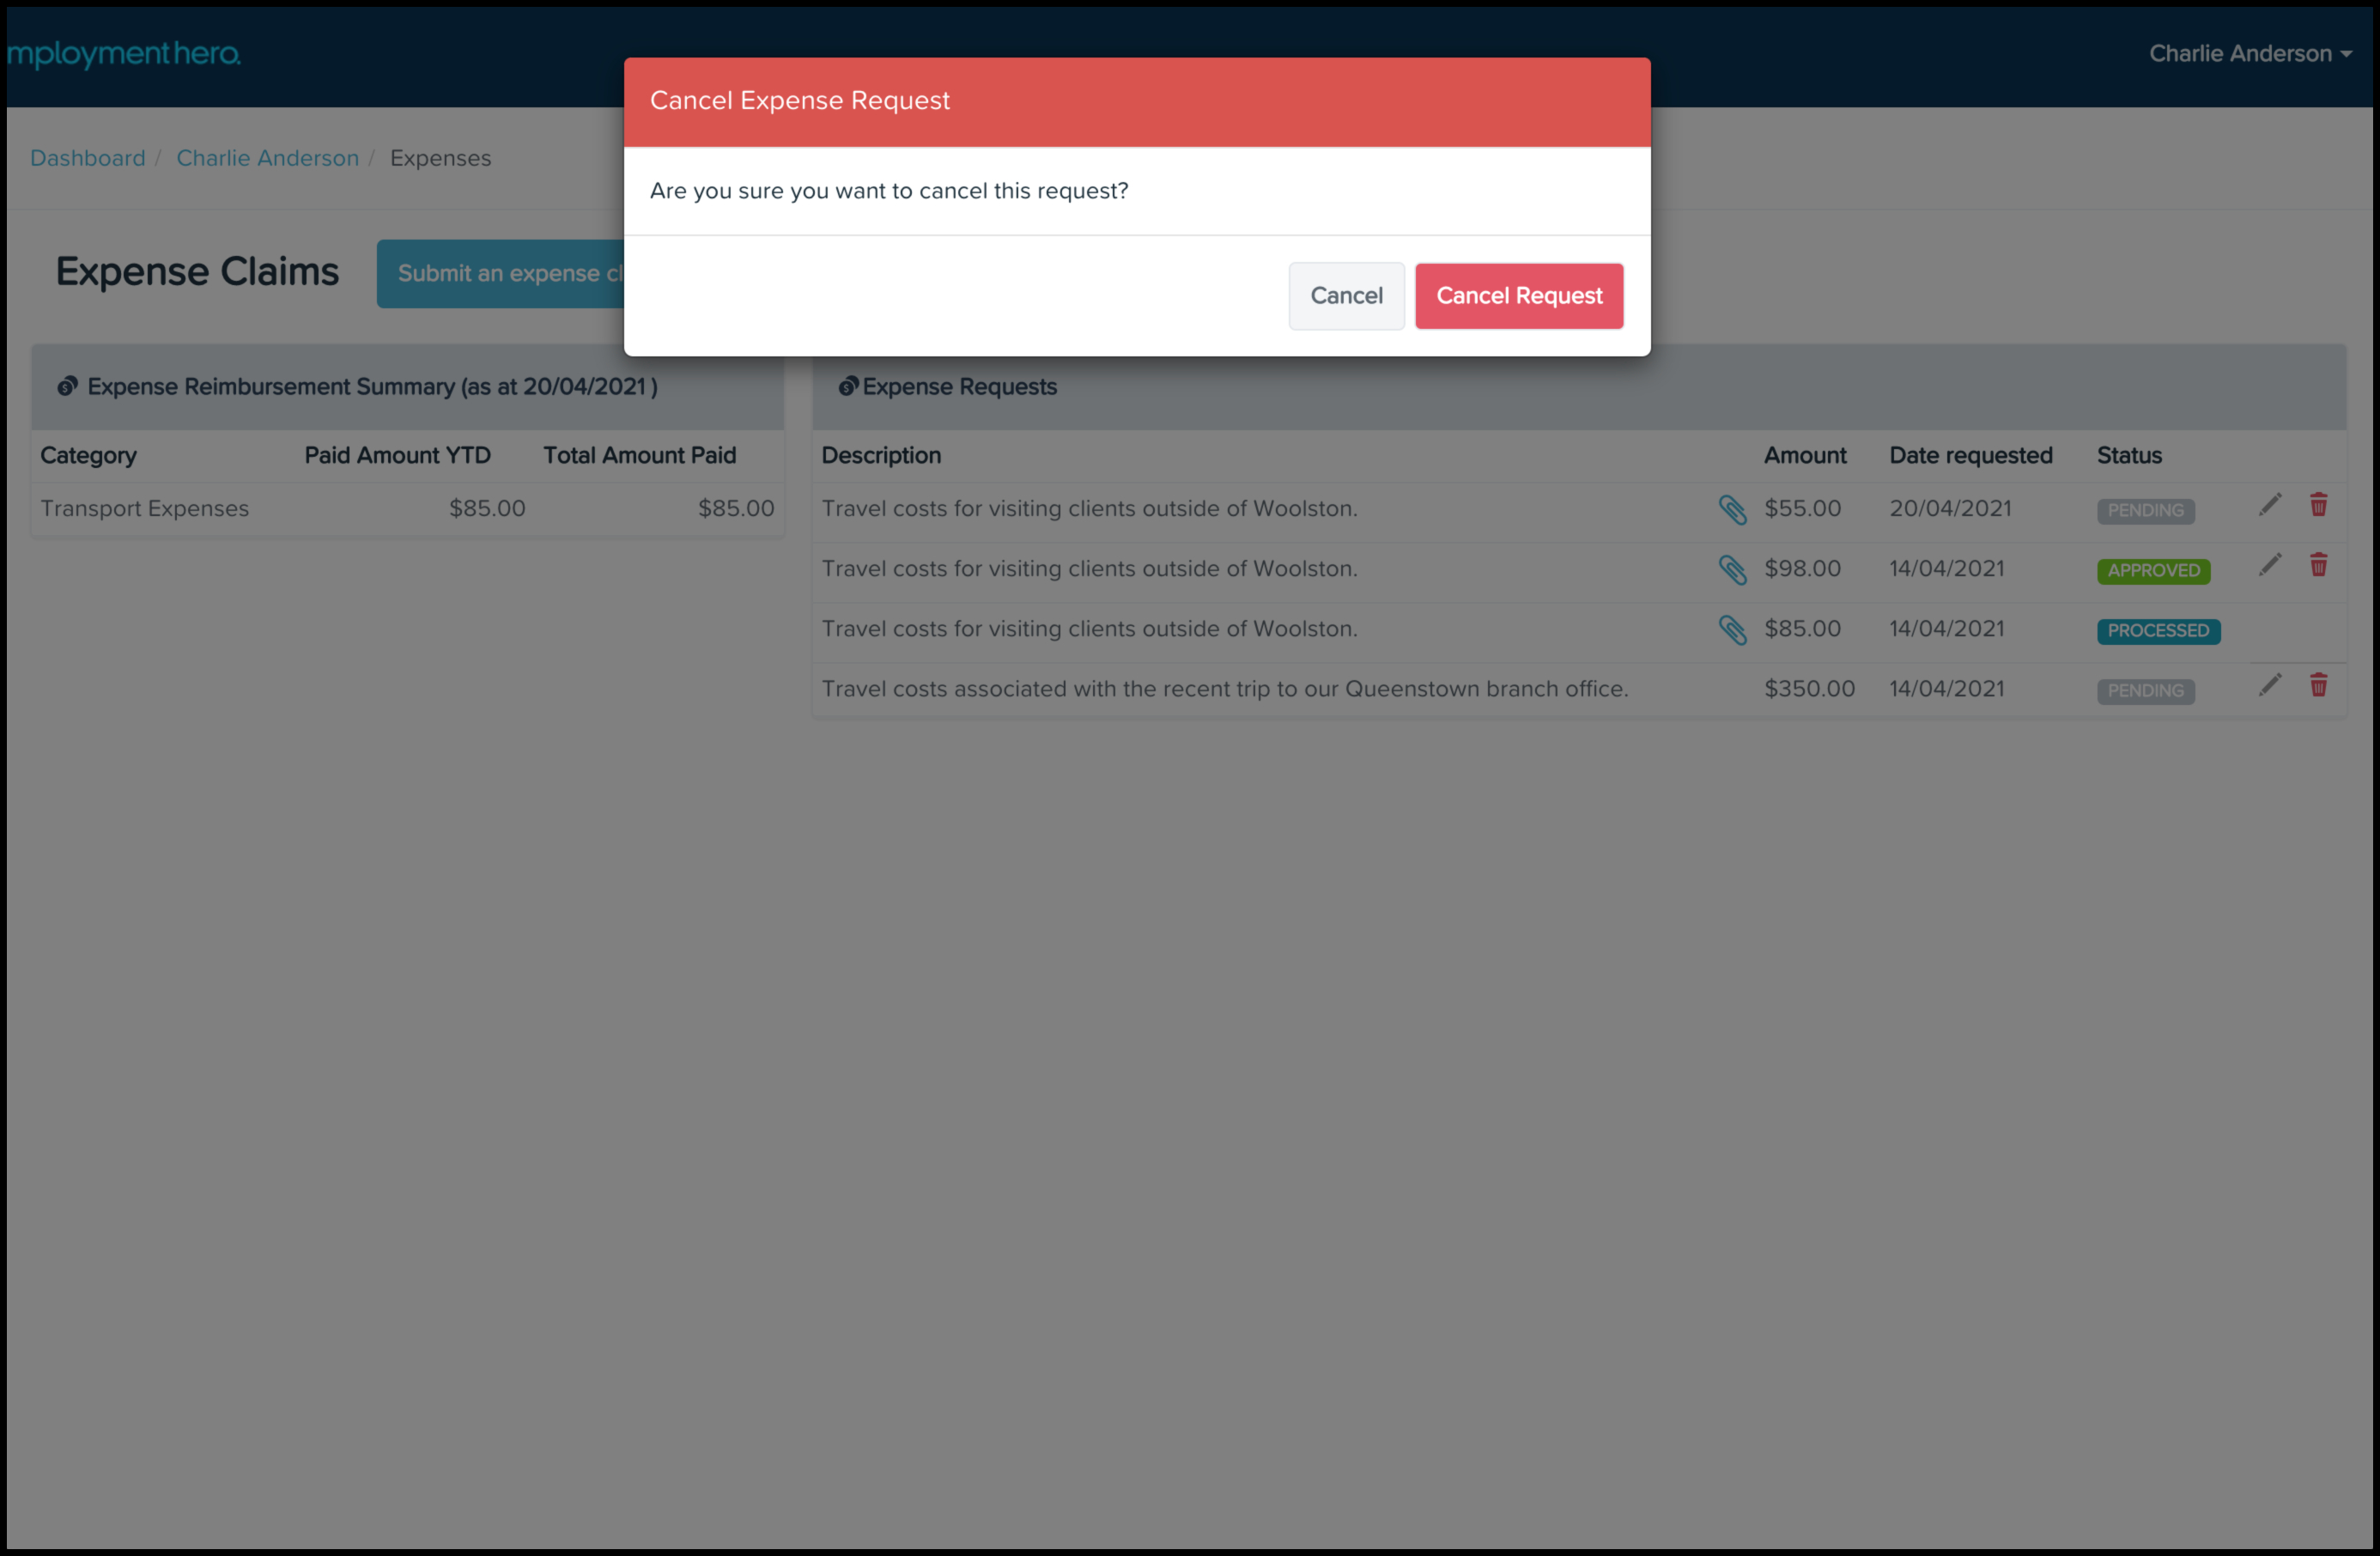Image resolution: width=2380 pixels, height=1556 pixels.
Task: Open Charlie Anderson breadcrumb link
Action: 267,158
